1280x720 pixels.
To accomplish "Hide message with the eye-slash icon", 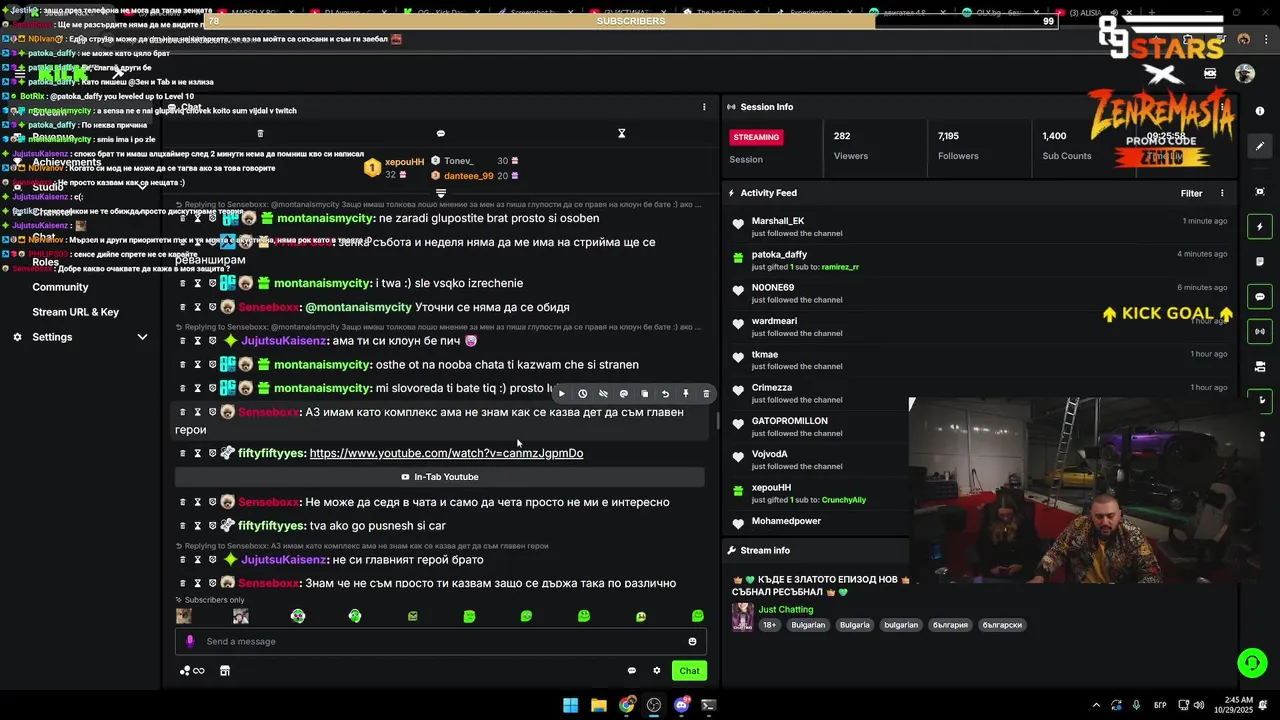I will (603, 394).
